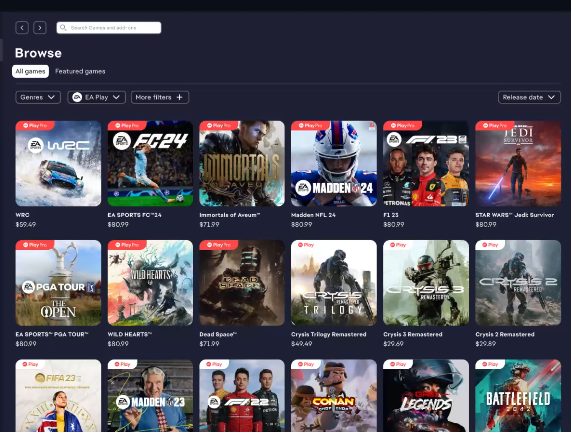Viewport: 571px width, 432px height.
Task: Click the Play Pro badge on Jedi Survivor
Action: [495, 125]
